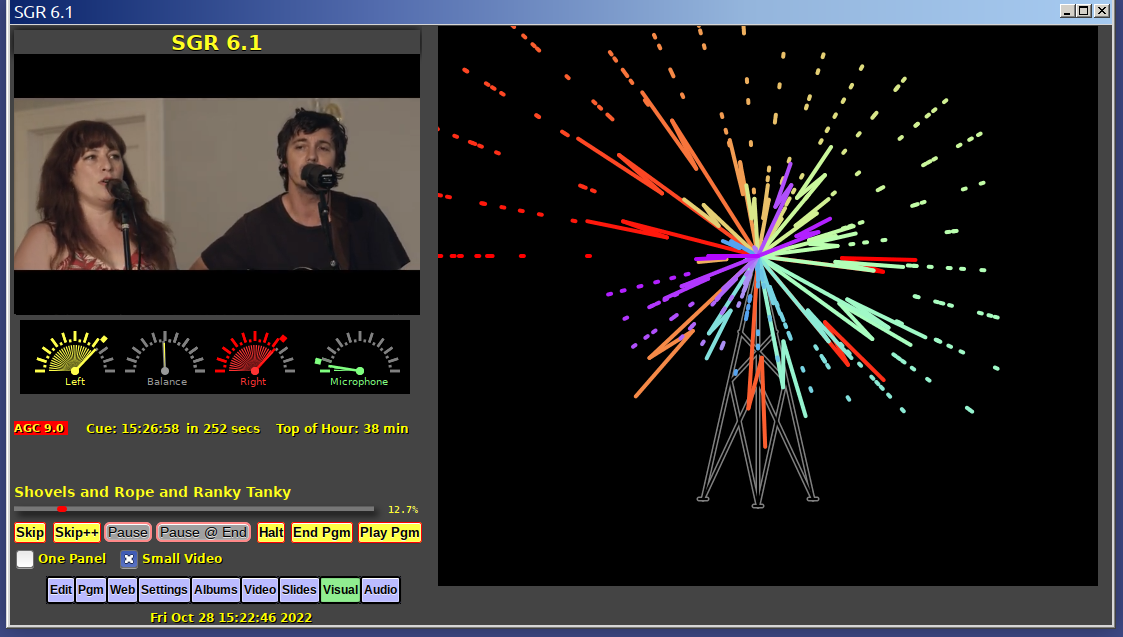Halt playback using the Halt button
This screenshot has width=1123, height=637.
coord(271,532)
